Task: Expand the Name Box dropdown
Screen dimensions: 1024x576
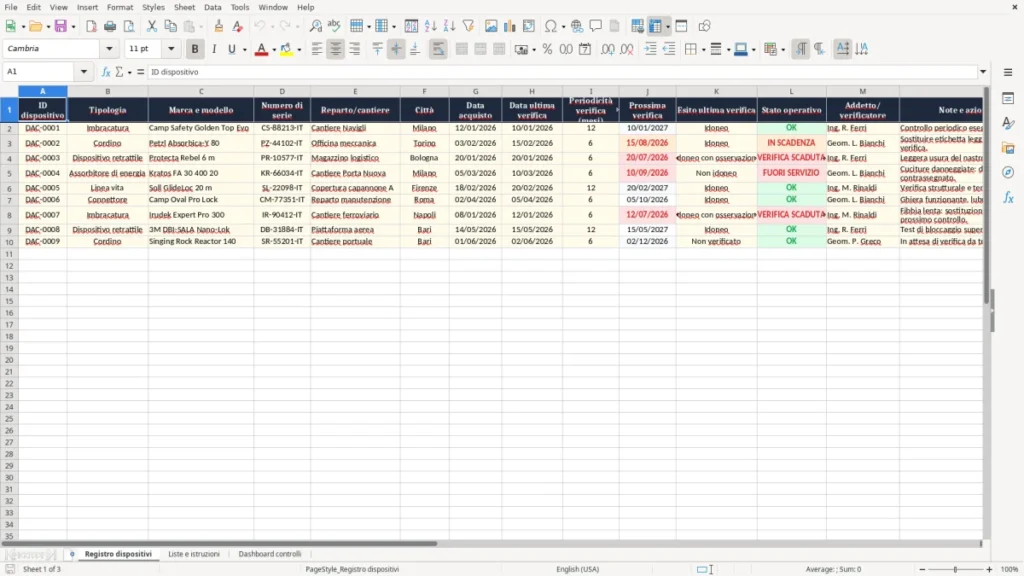Action: pos(84,72)
